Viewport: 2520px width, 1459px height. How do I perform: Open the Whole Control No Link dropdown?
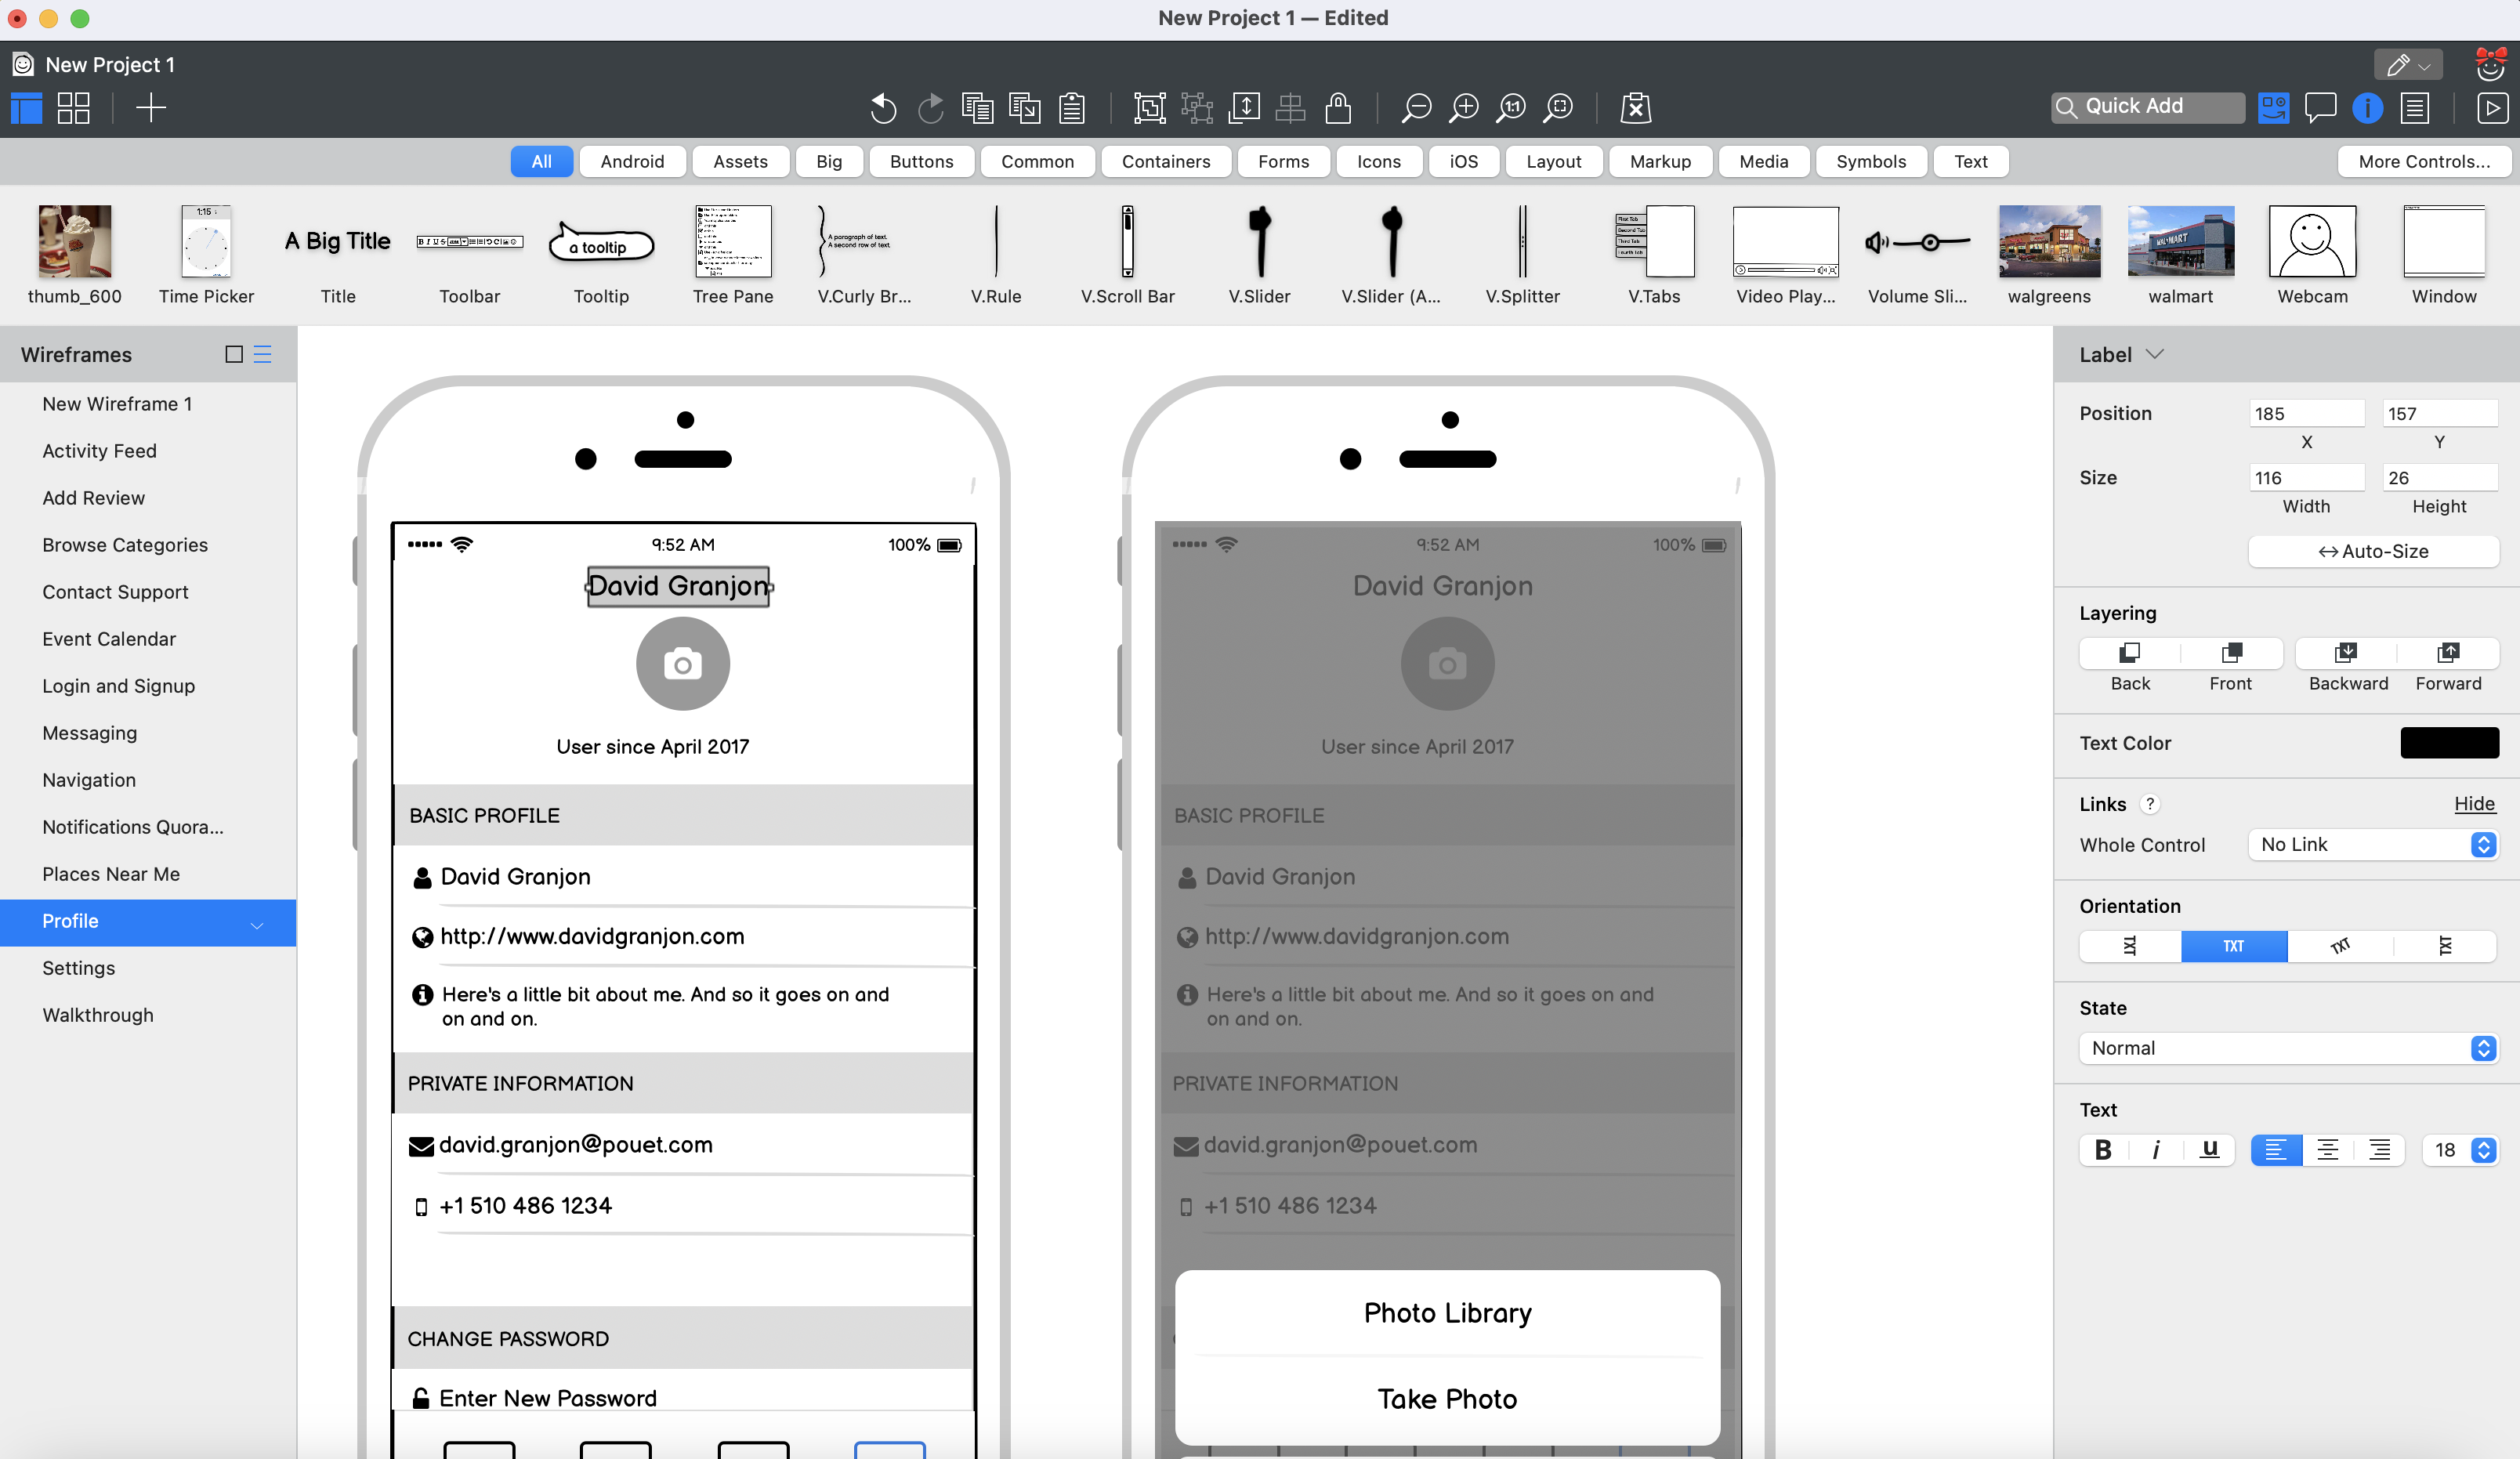point(2374,845)
